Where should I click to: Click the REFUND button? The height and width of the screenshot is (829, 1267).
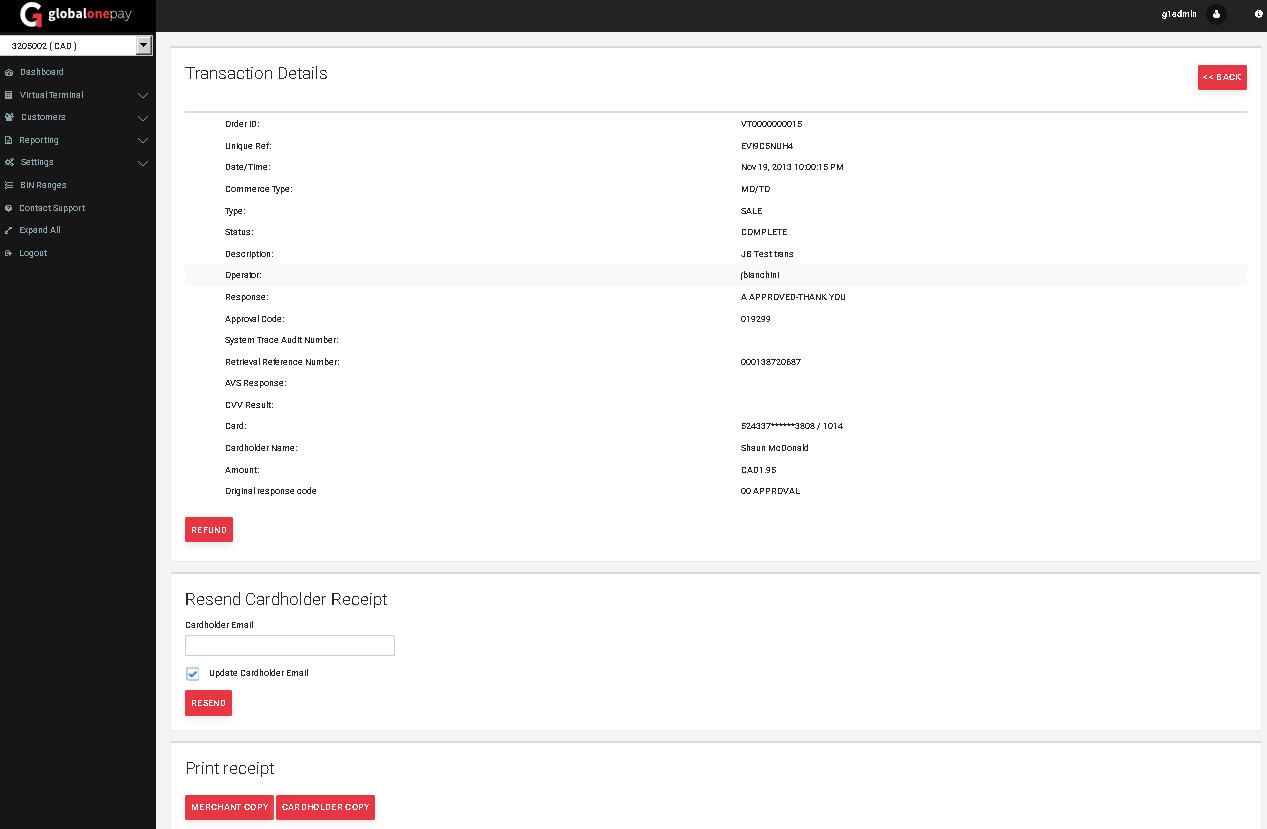coord(209,530)
